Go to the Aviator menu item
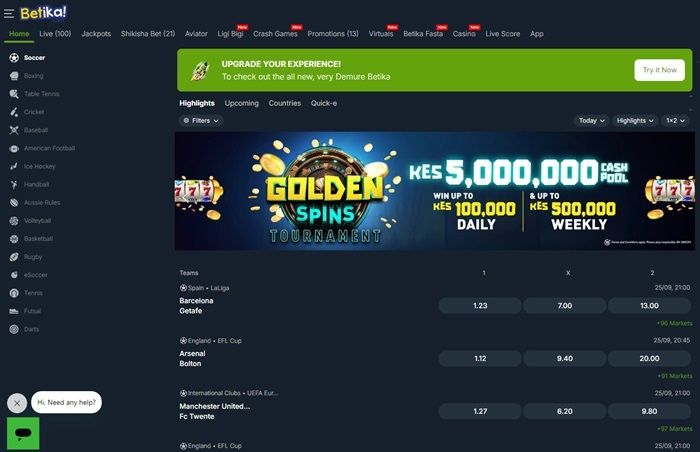700x452 pixels. [196, 34]
